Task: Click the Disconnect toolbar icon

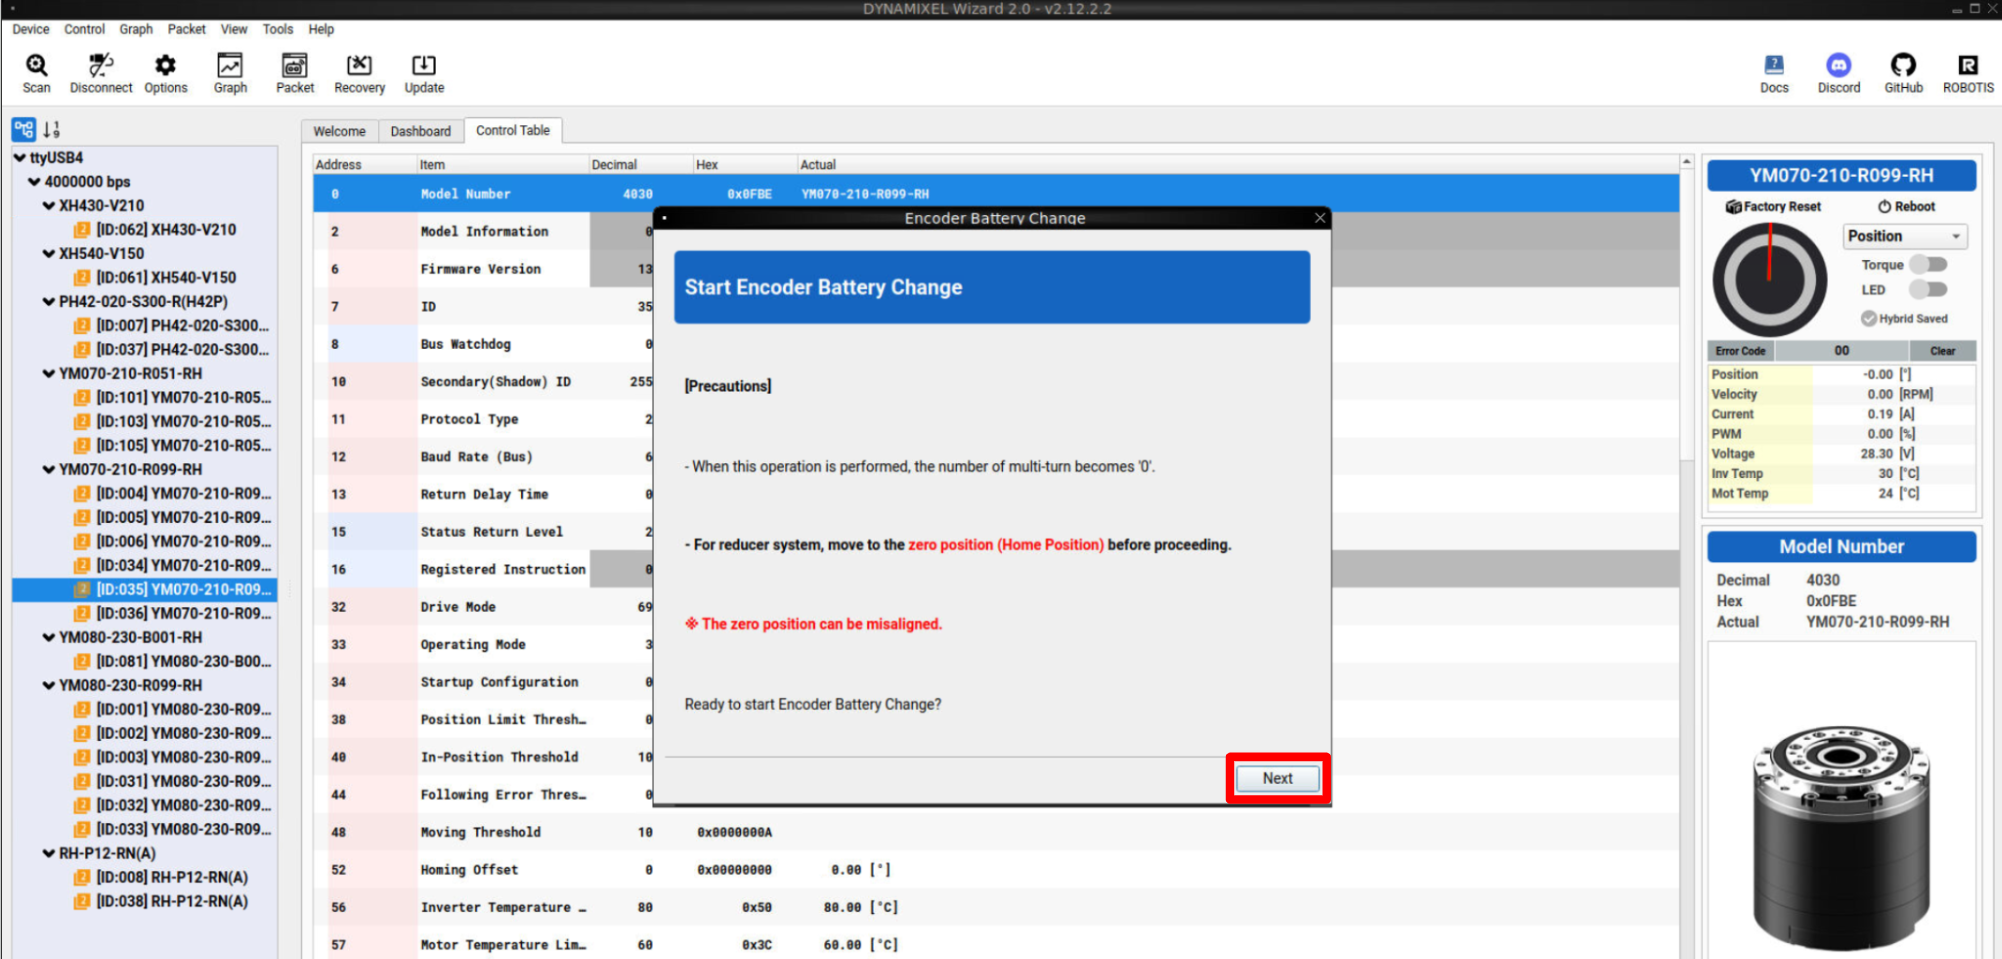Action: pyautogui.click(x=100, y=66)
